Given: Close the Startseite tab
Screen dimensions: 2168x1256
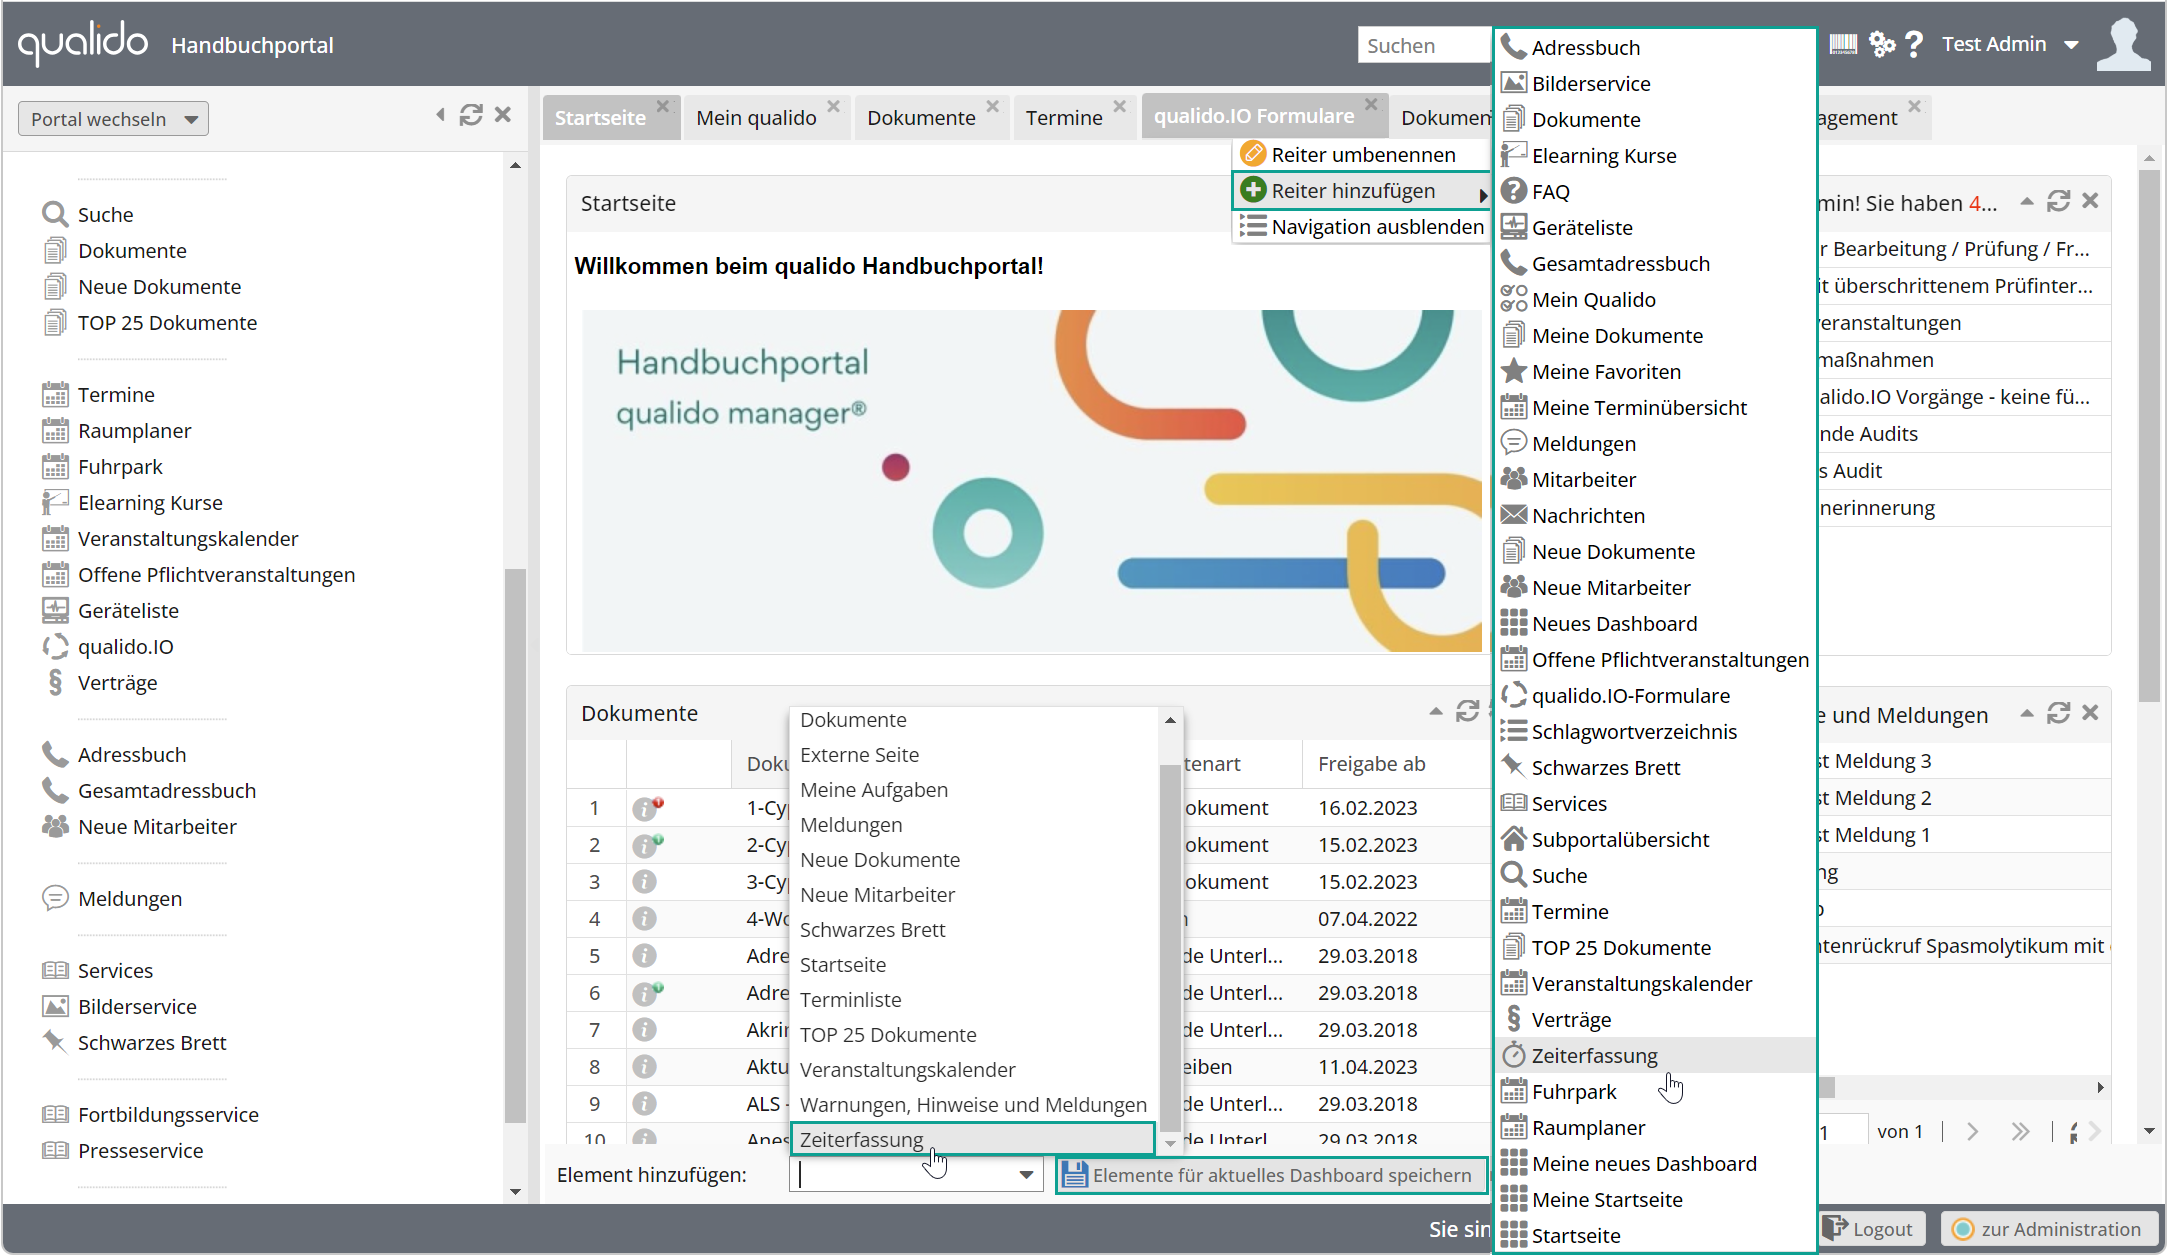Looking at the screenshot, I should point(662,105).
